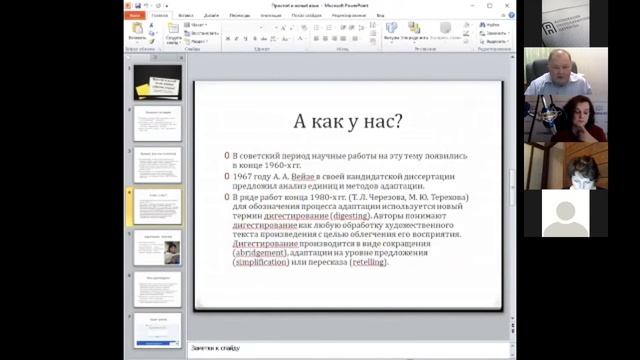Open the Customize Quick Access Toolbar dropdown
The height and width of the screenshot is (360, 640).
(167, 6)
